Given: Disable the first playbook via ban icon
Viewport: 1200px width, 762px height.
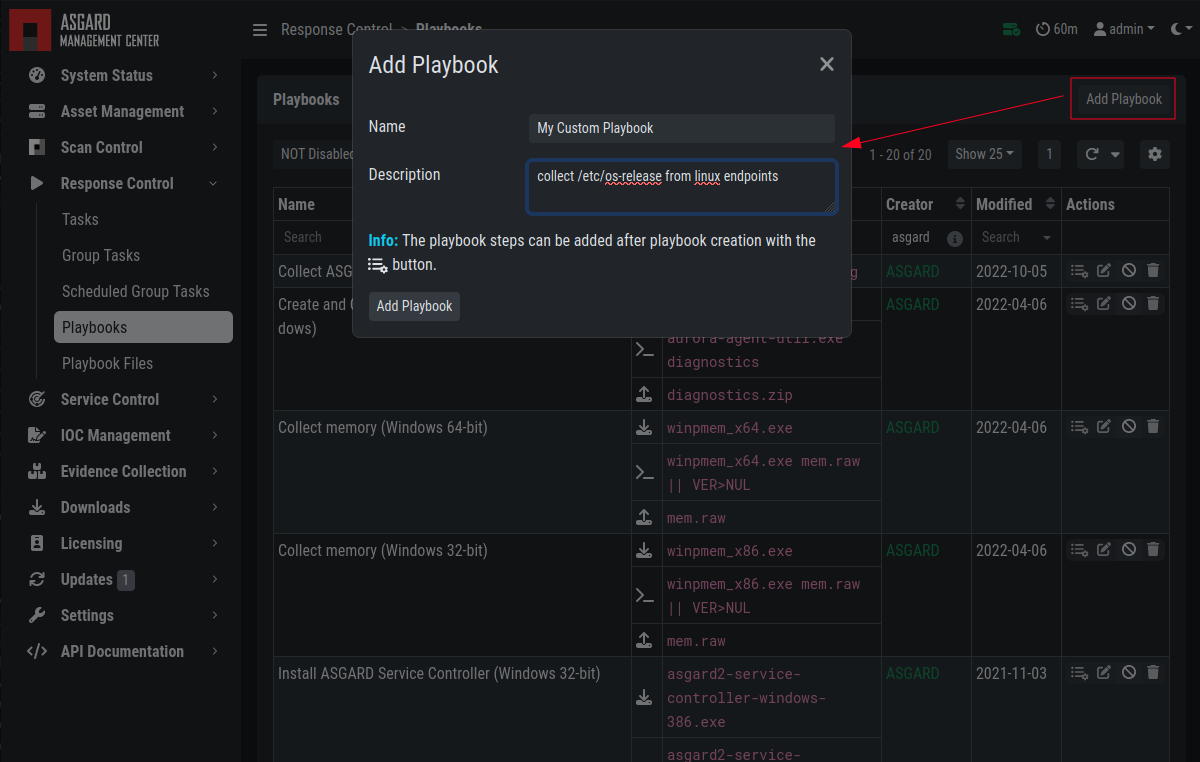Looking at the screenshot, I should click(x=1129, y=271).
